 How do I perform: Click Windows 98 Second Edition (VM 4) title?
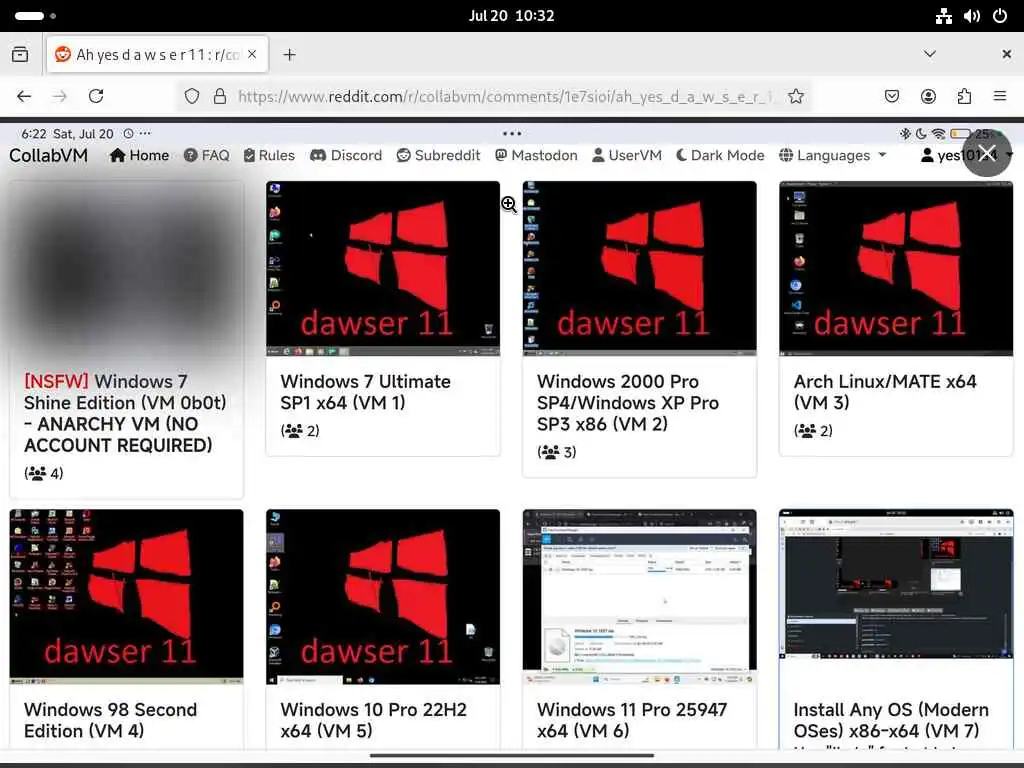[x=110, y=720]
